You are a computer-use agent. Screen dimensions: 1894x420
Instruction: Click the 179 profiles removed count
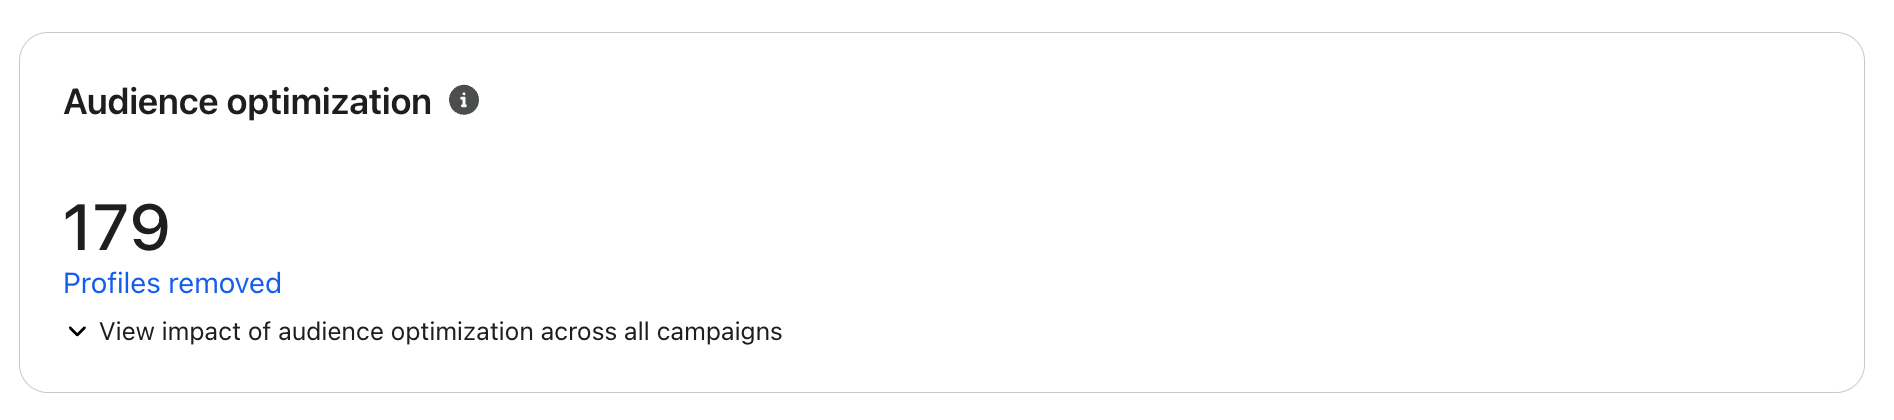[116, 228]
